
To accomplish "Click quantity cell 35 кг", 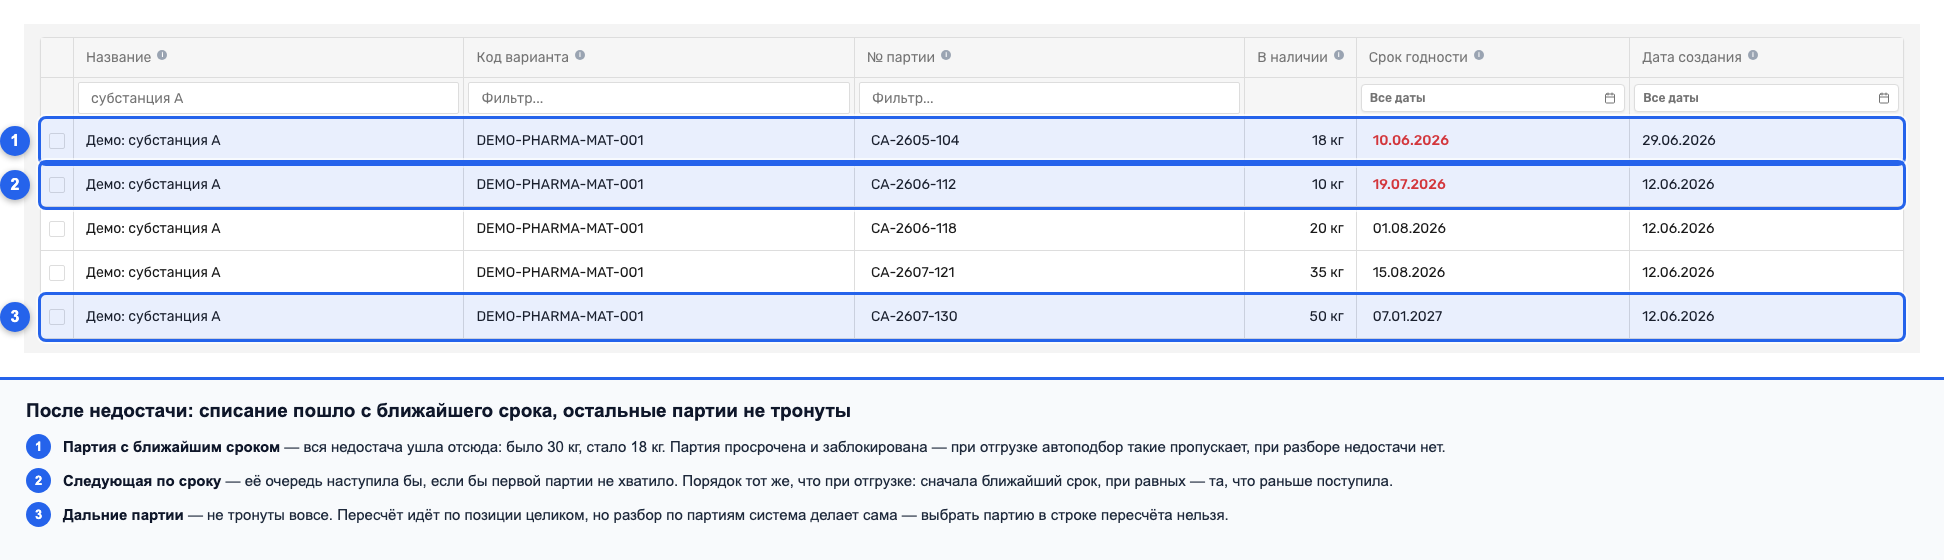I will (x=1327, y=272).
